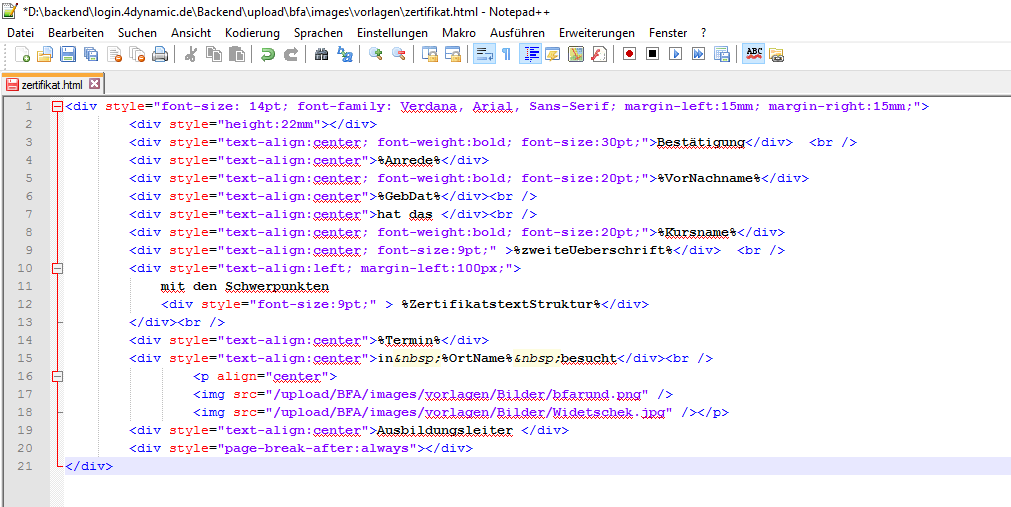Toggle the ABC spell check icon
This screenshot has height=507, width=1011.
click(753, 54)
